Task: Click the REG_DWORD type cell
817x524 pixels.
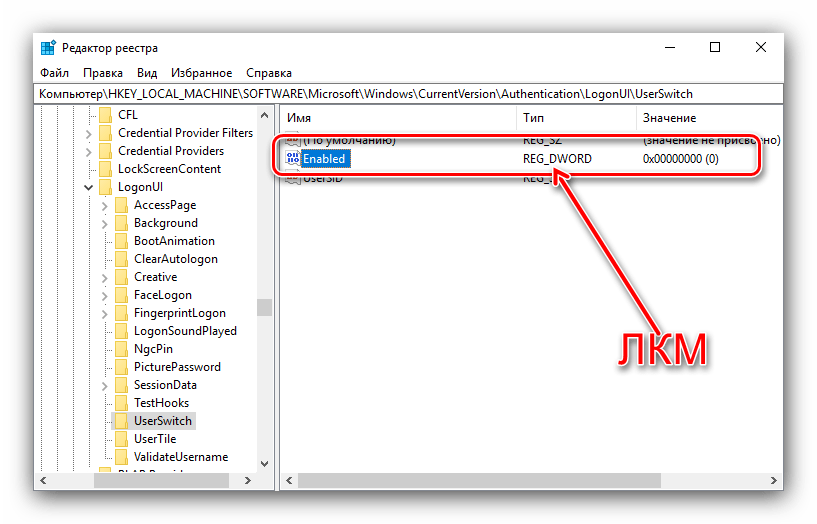Action: (557, 159)
